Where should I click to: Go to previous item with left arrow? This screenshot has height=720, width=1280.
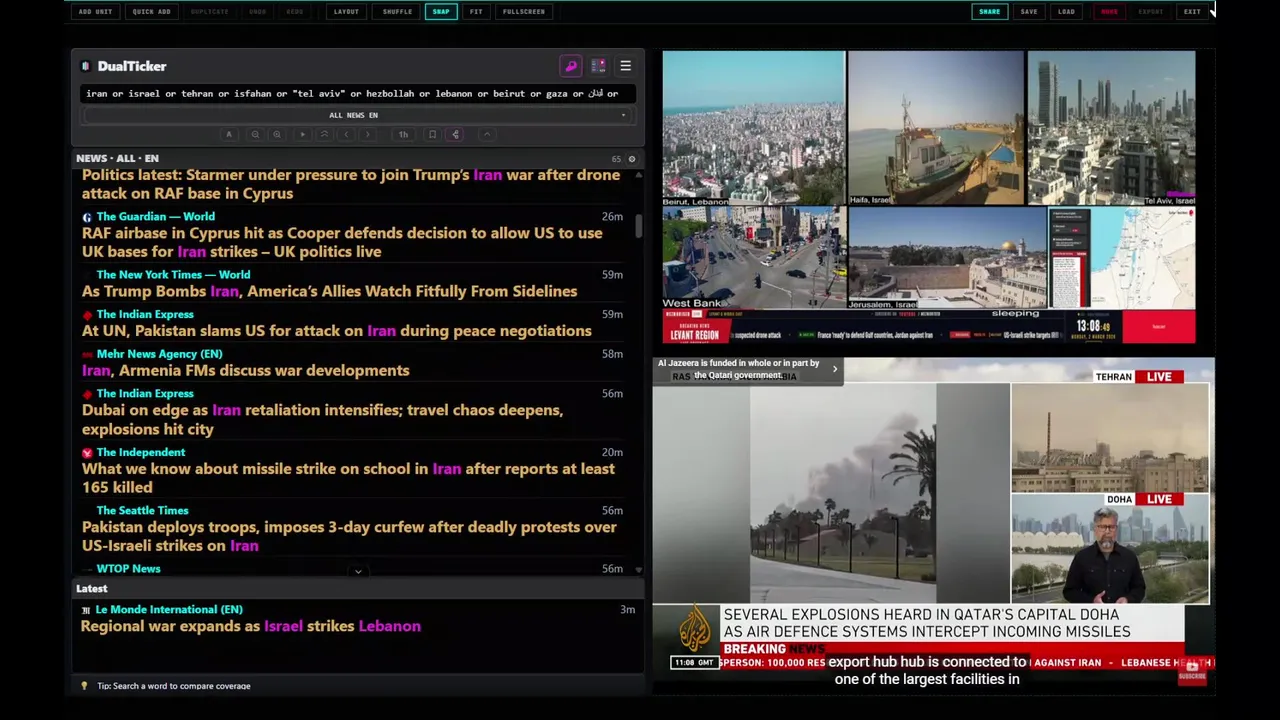tap(346, 134)
